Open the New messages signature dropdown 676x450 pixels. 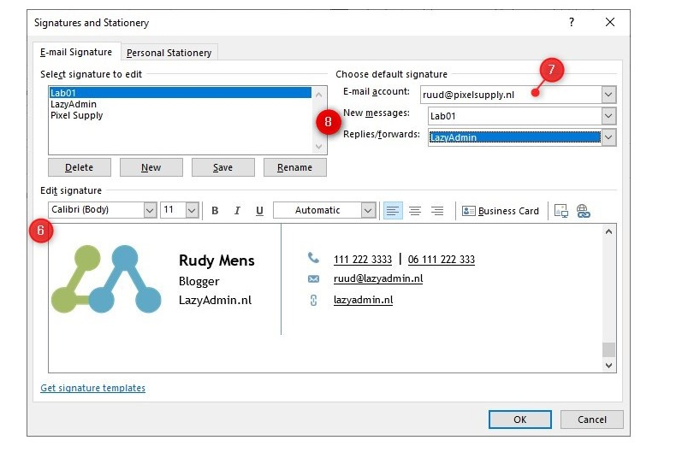point(608,116)
